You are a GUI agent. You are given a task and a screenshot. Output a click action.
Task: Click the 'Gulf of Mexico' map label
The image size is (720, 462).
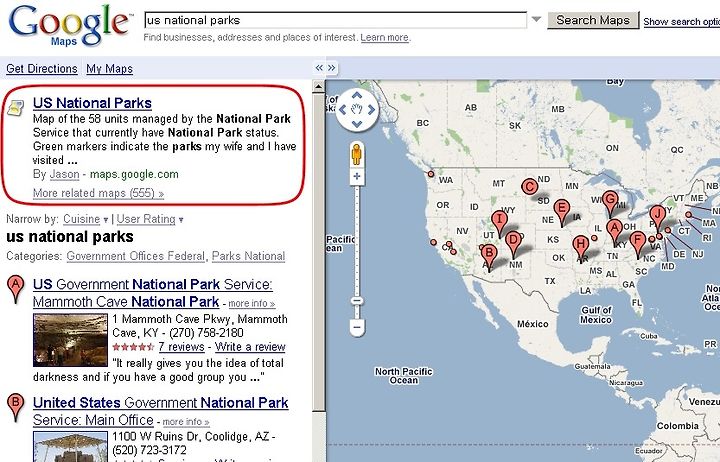pyautogui.click(x=596, y=315)
